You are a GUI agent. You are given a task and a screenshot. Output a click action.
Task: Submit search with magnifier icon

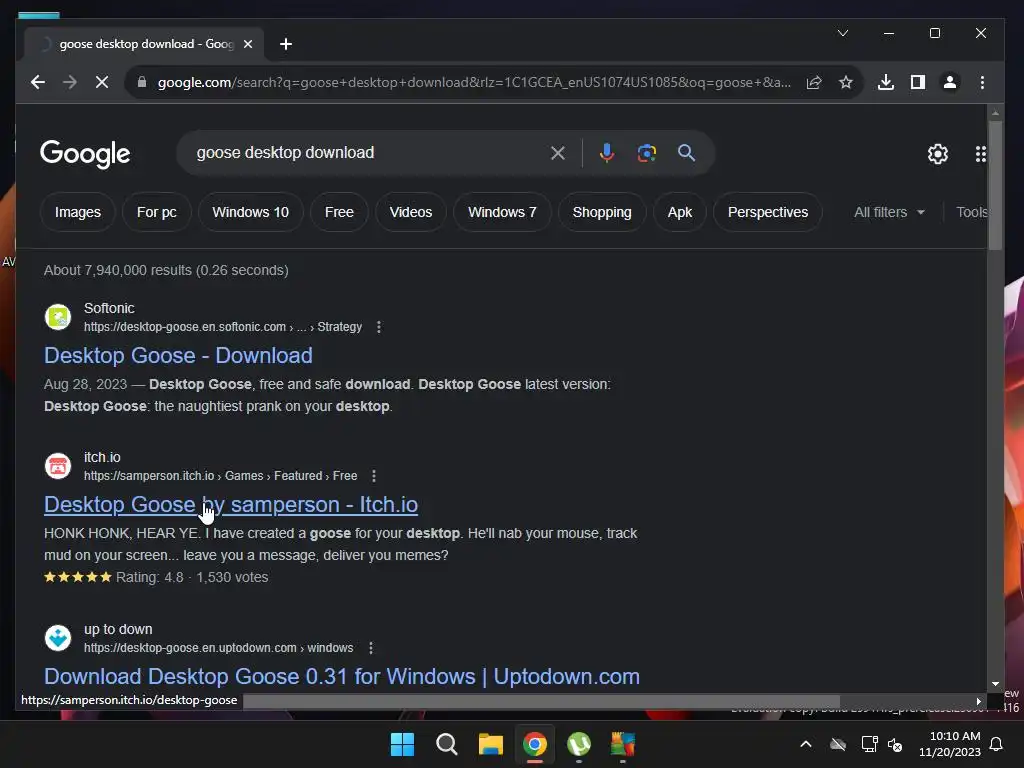[x=686, y=153]
